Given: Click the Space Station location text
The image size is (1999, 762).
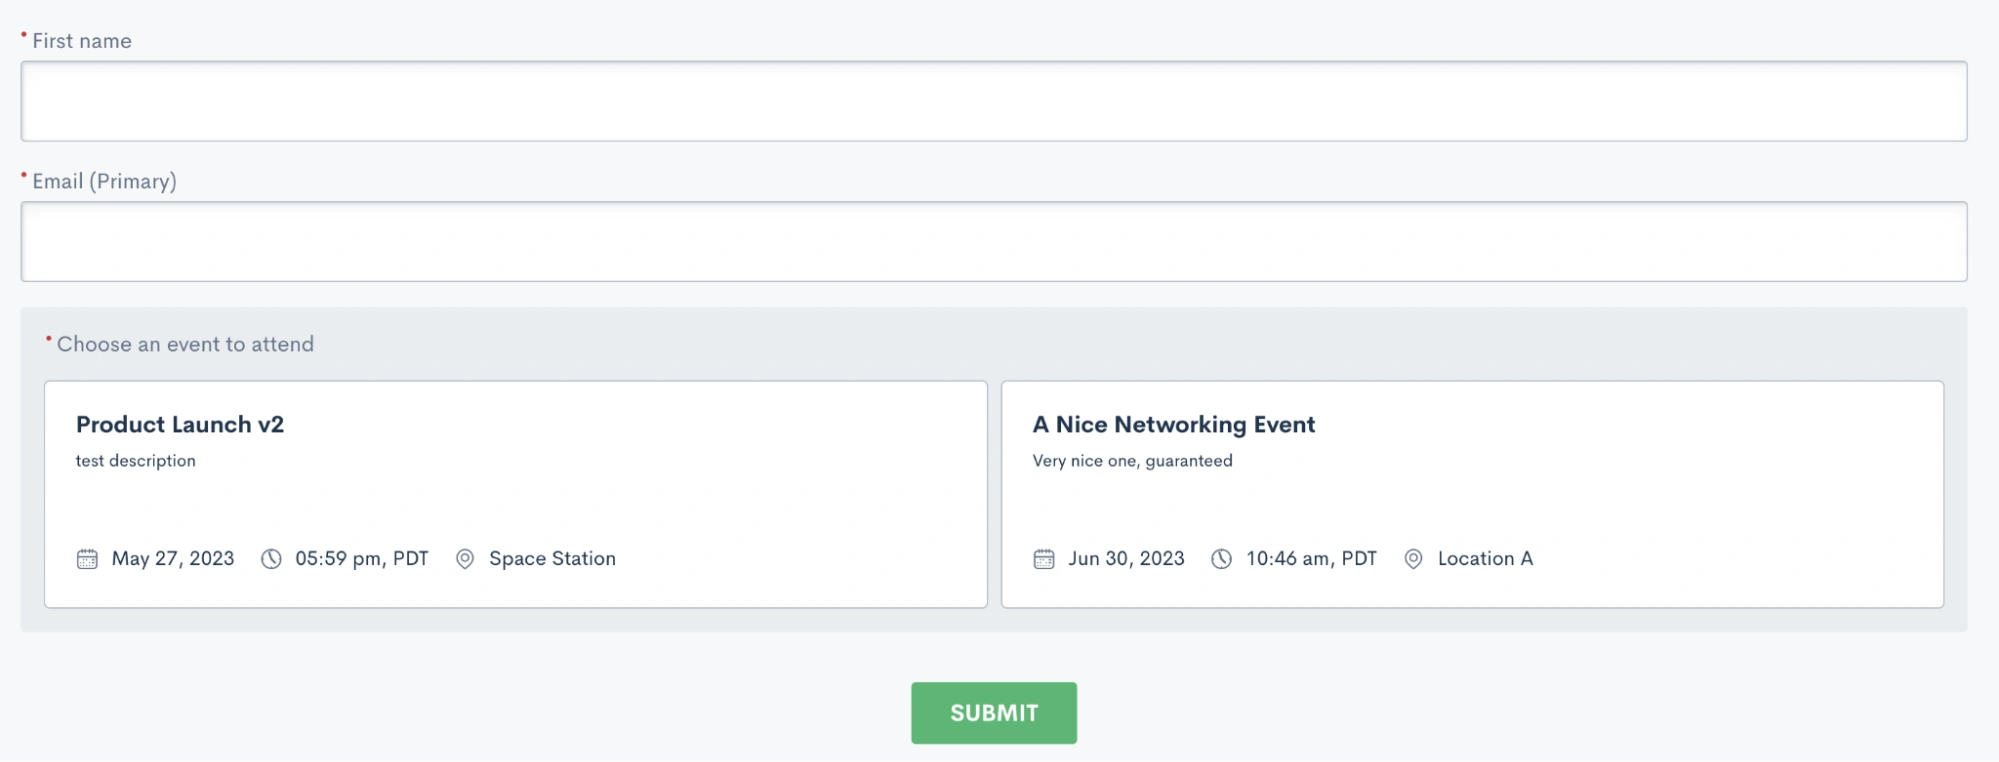Looking at the screenshot, I should point(552,559).
